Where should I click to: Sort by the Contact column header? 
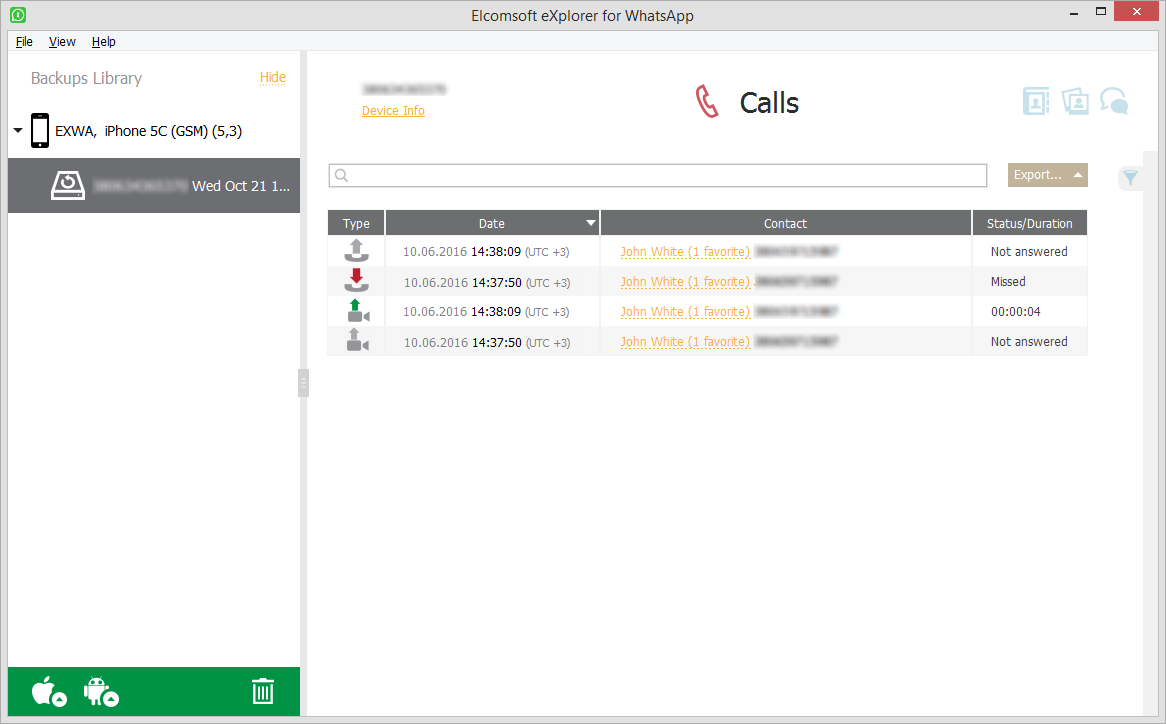(785, 223)
